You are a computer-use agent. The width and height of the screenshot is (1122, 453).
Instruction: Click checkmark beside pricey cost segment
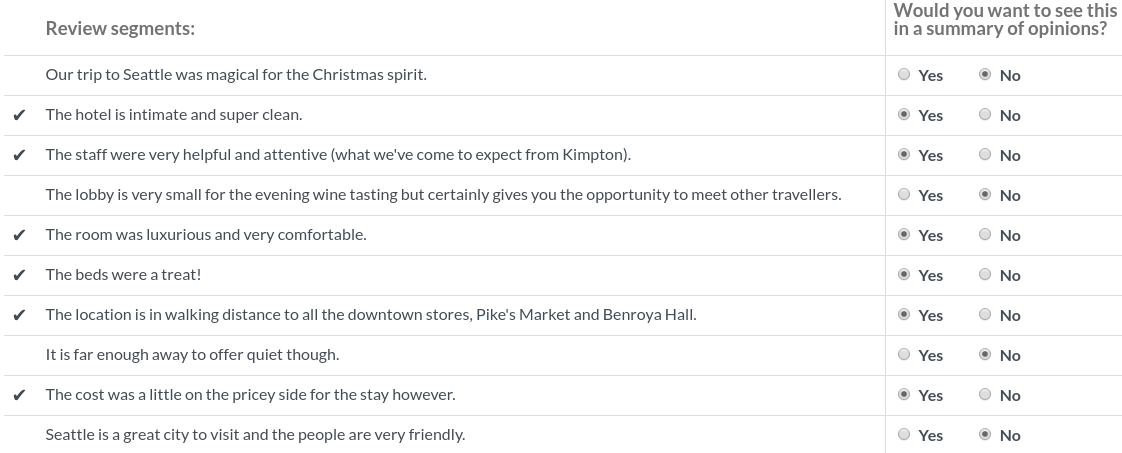tap(19, 396)
